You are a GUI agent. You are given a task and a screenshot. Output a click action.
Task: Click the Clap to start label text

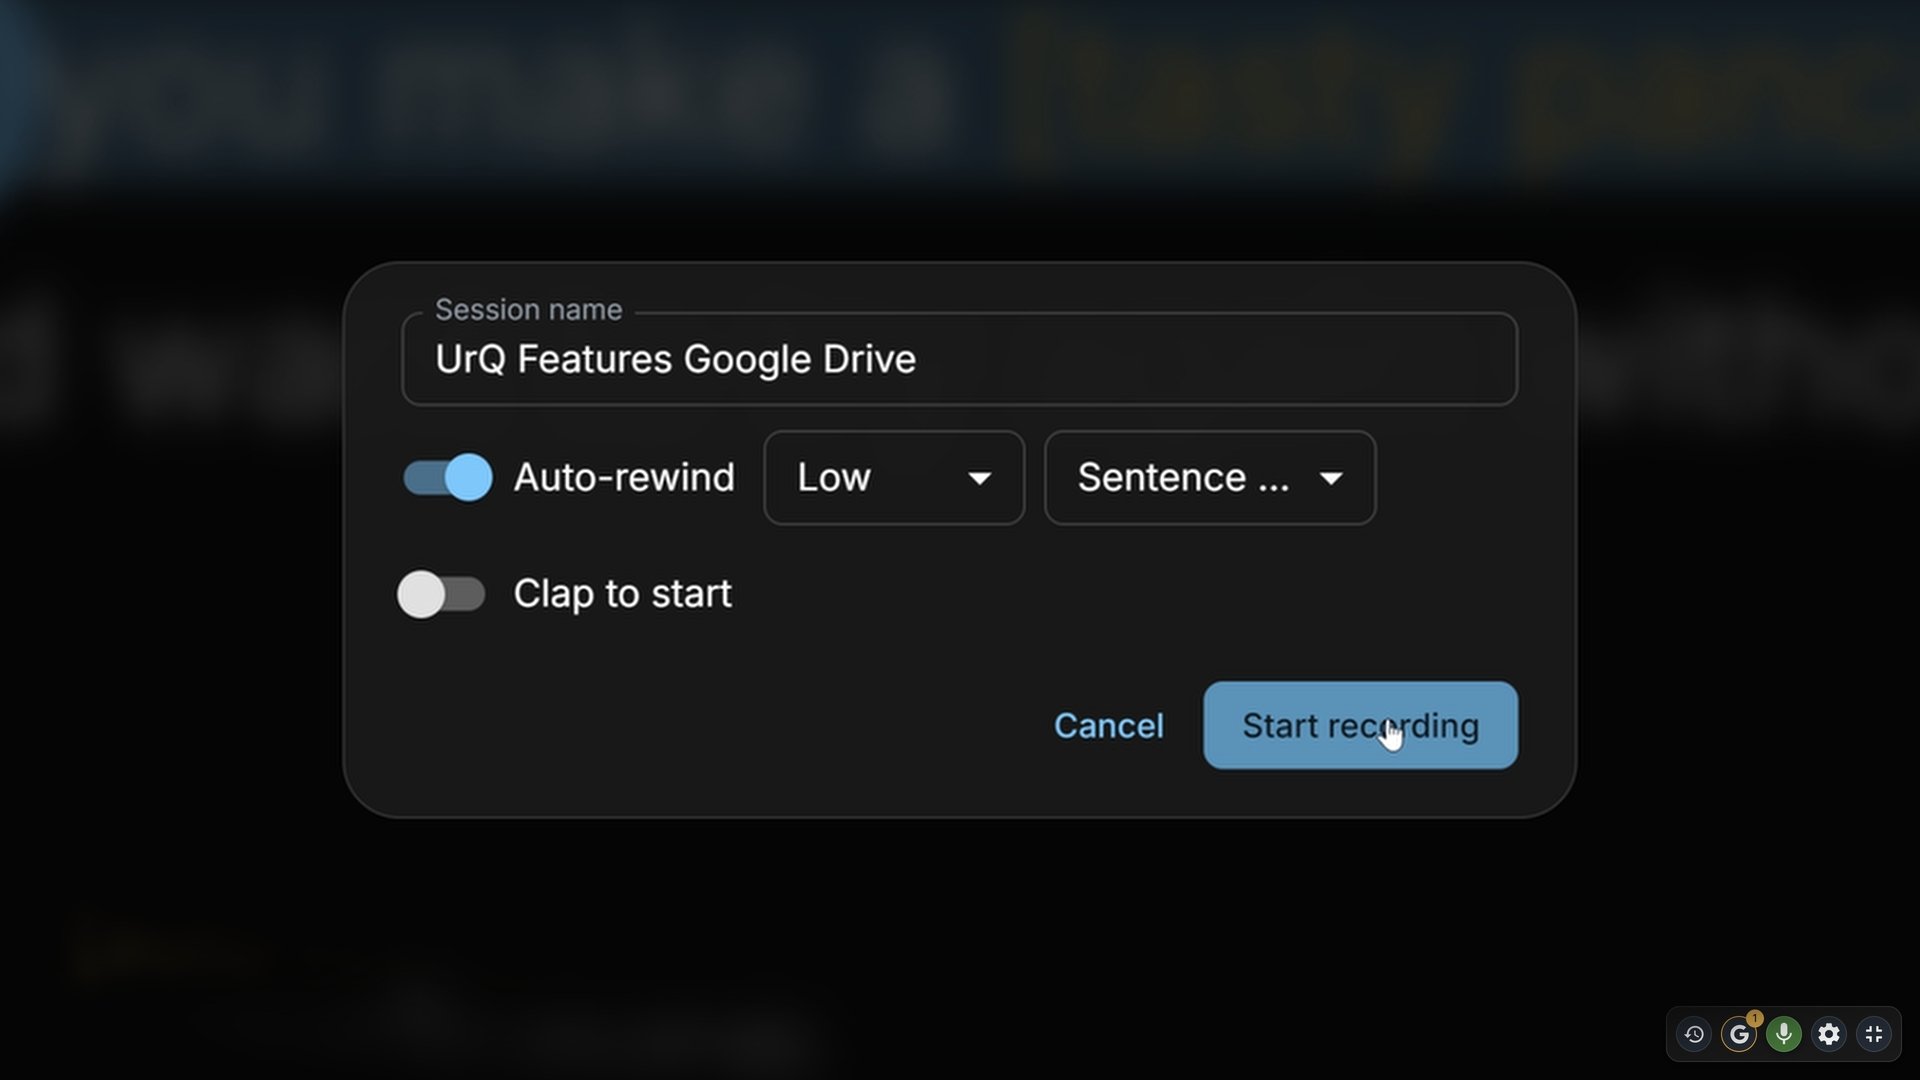pos(622,594)
